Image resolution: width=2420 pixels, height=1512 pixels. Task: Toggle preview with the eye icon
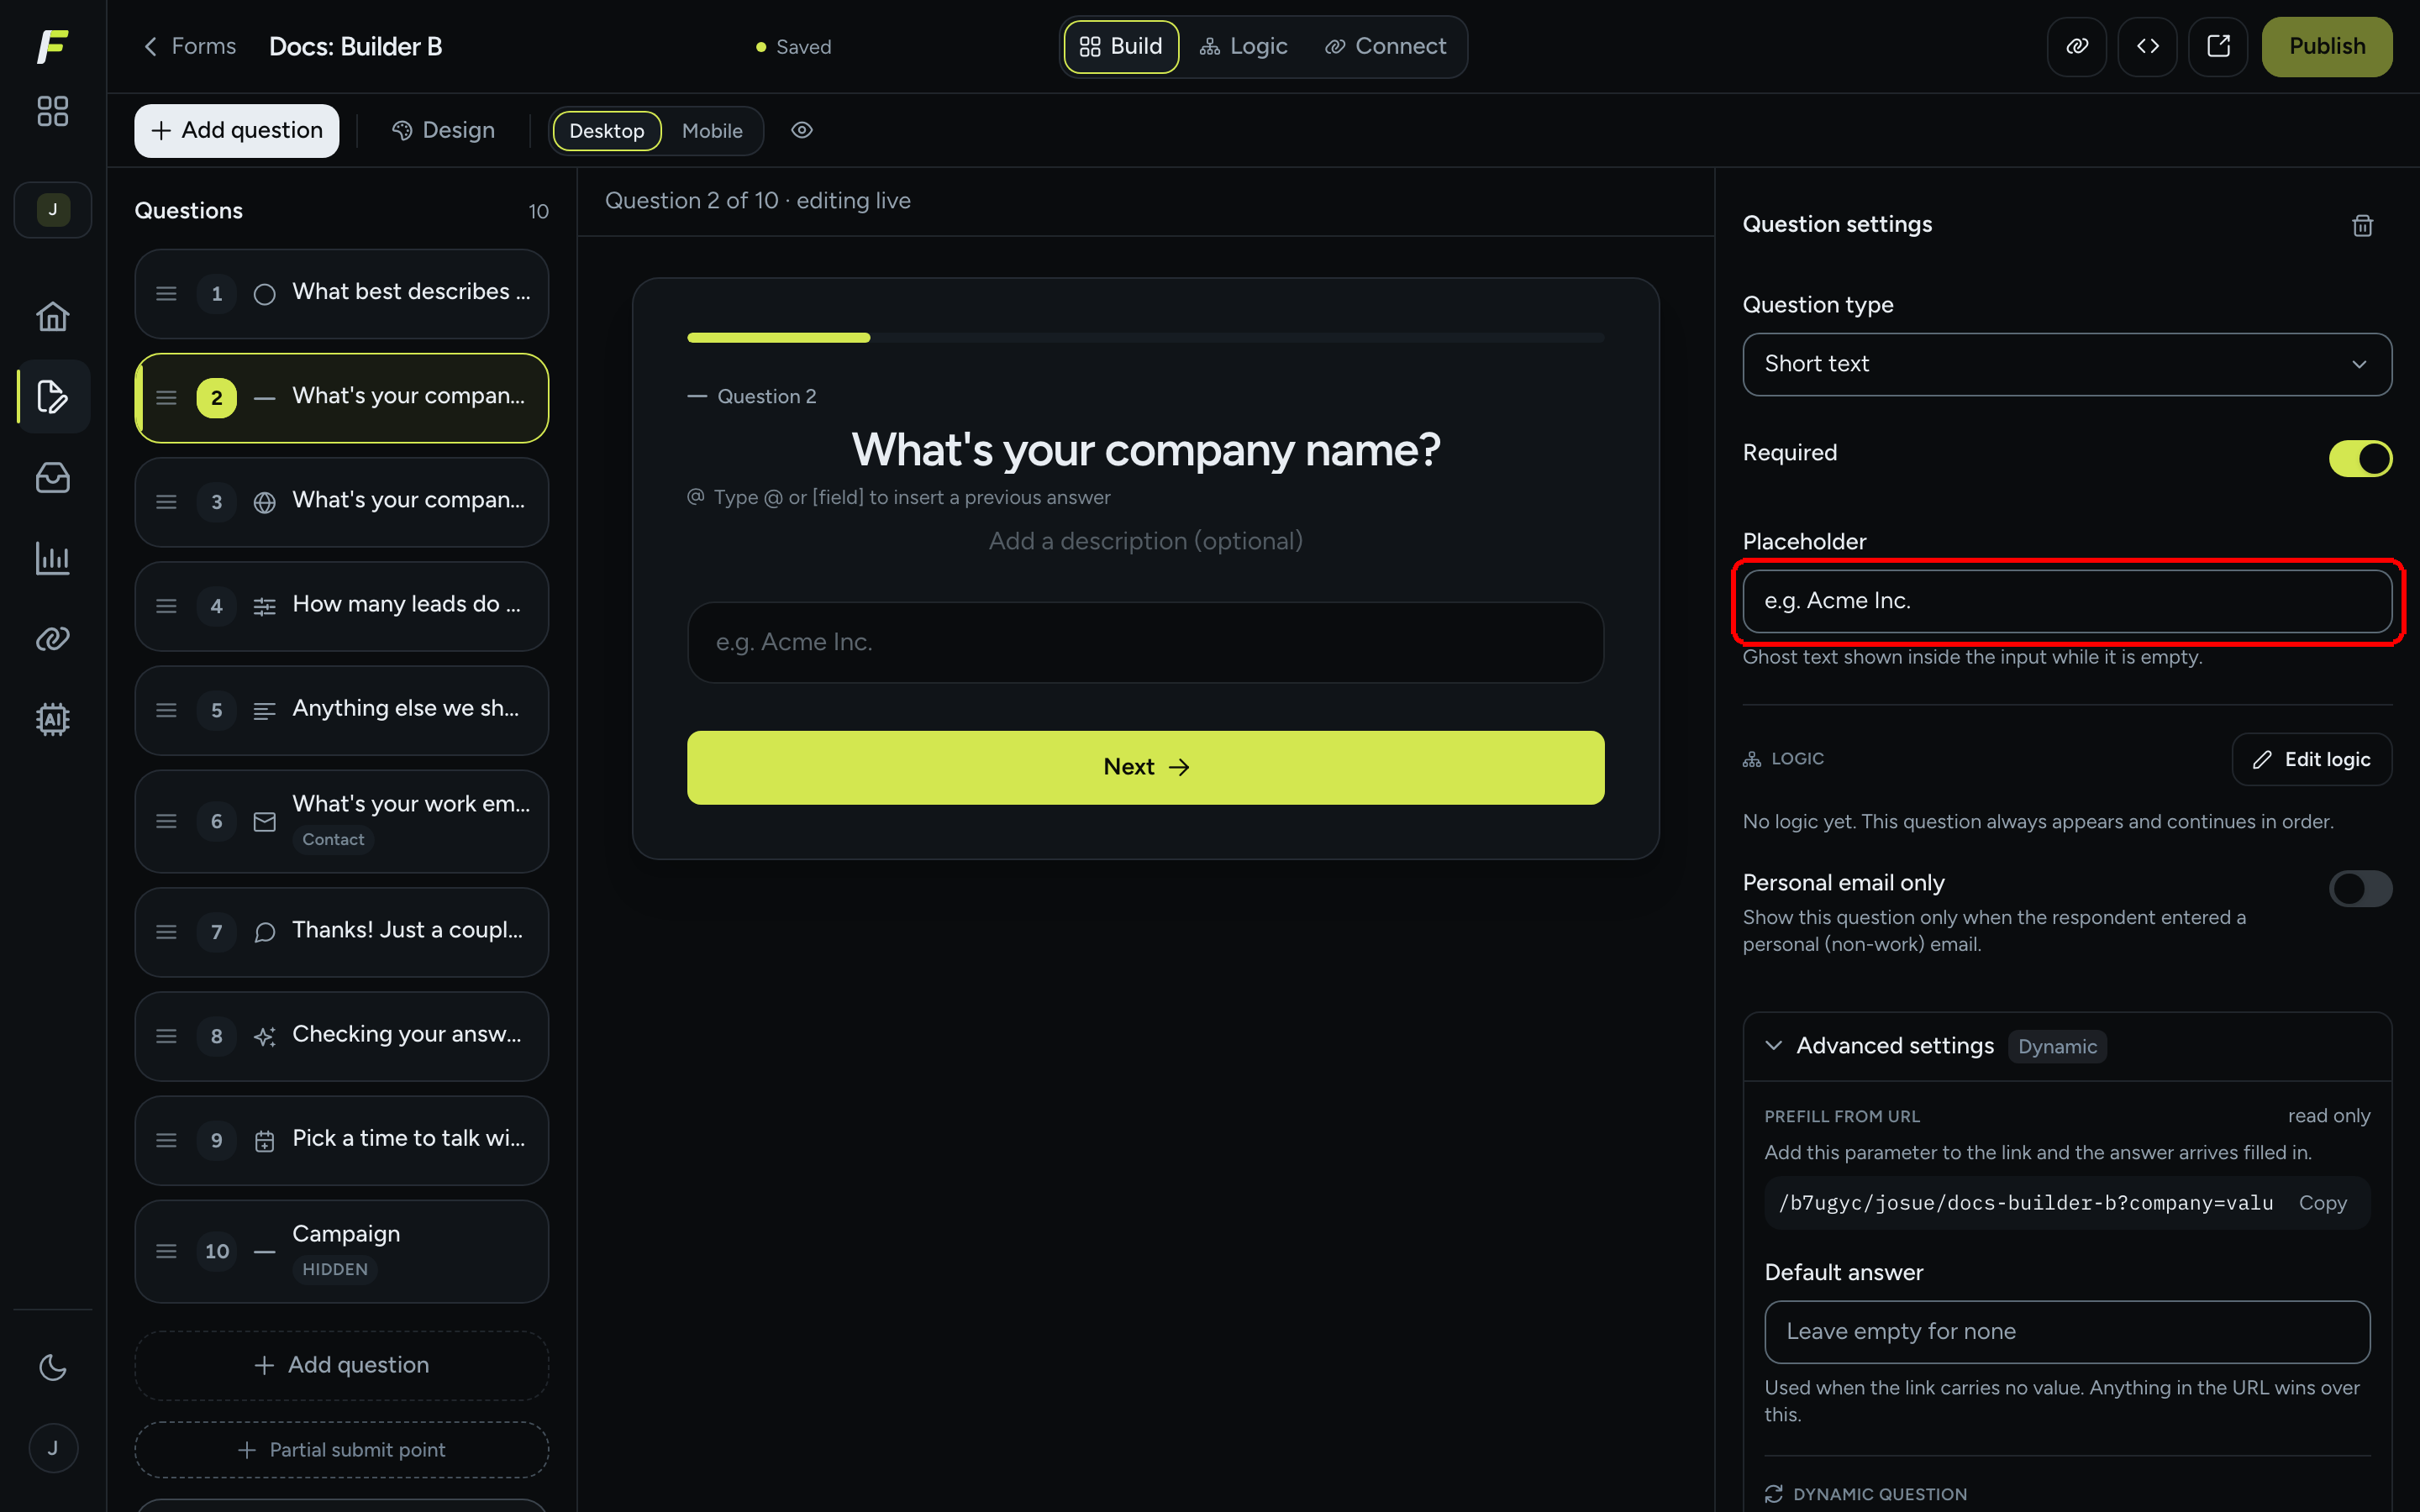(801, 130)
